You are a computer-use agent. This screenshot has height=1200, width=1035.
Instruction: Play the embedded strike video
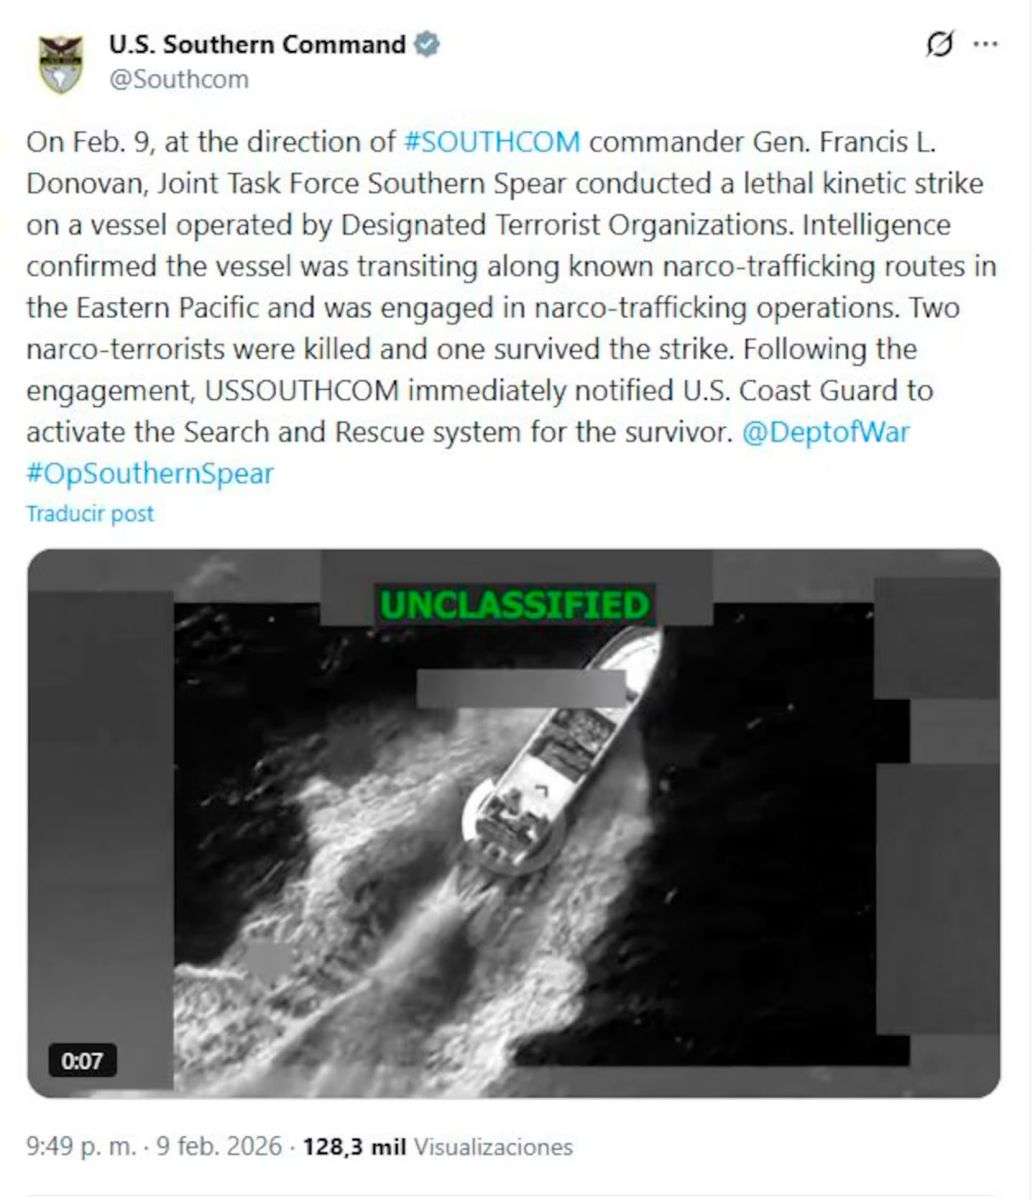coord(513,823)
